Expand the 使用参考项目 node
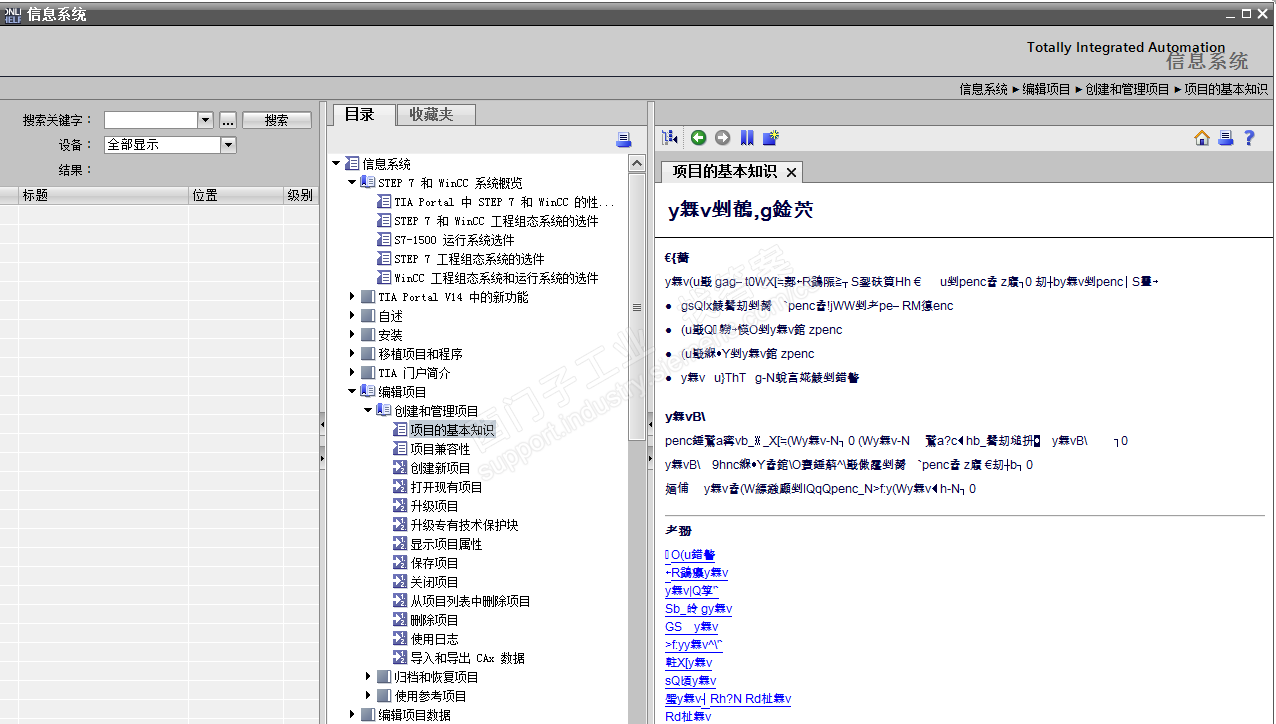This screenshot has width=1276, height=724. click(x=368, y=696)
